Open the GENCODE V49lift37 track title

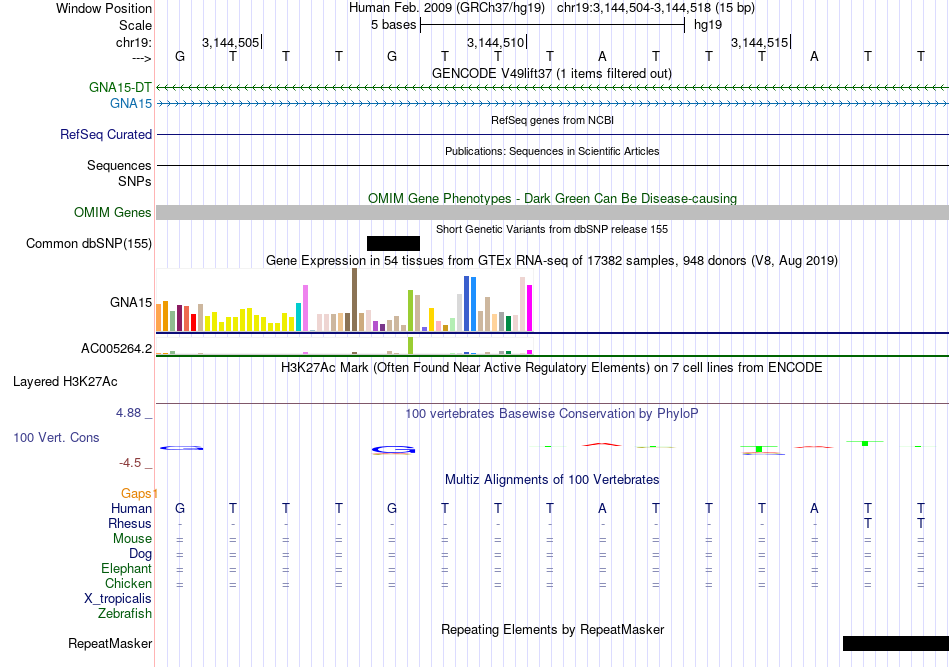click(552, 73)
